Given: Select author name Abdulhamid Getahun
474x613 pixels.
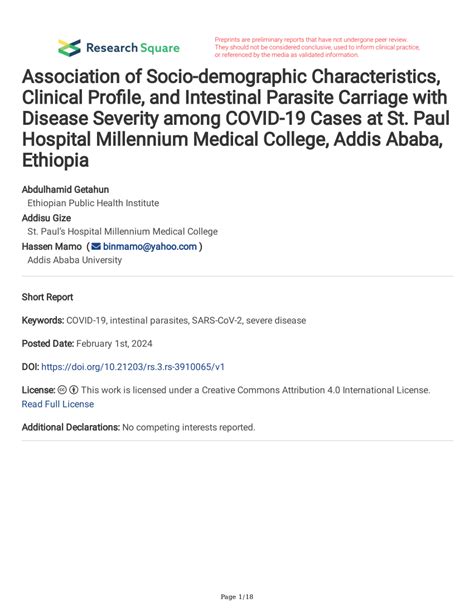Looking at the screenshot, I should 65,190.
